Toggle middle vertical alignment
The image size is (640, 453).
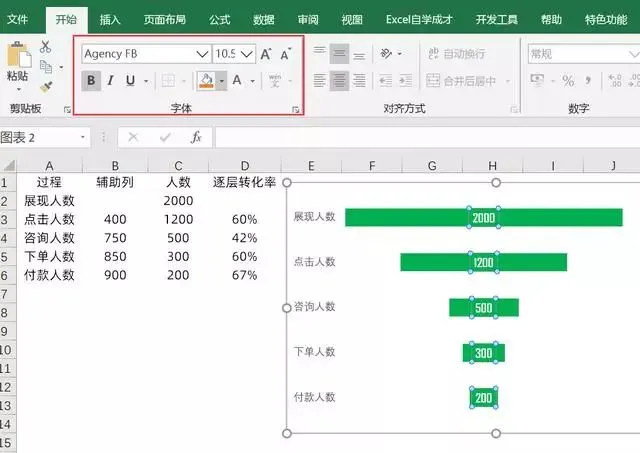(x=339, y=53)
